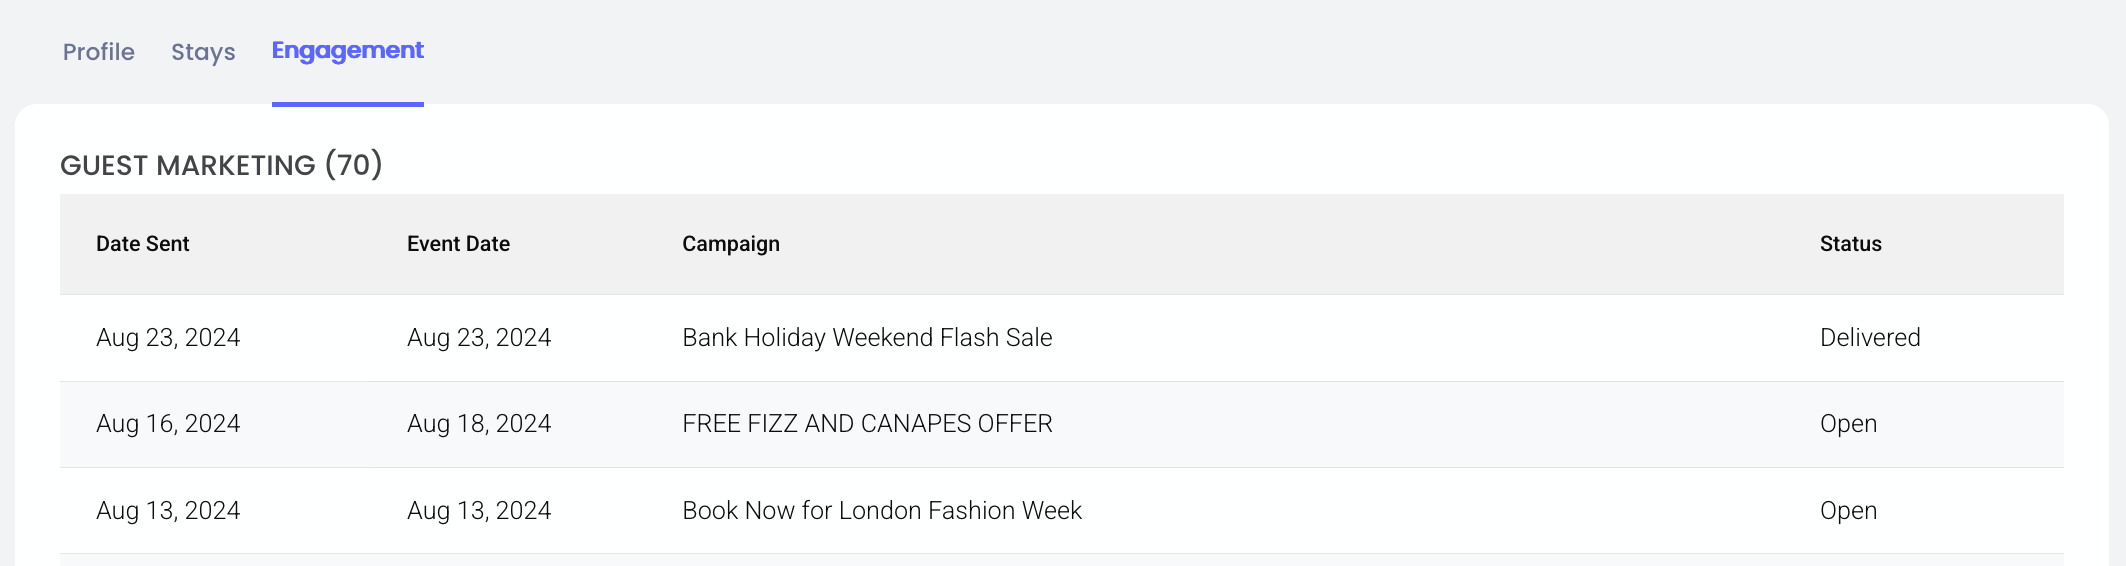Click the Aug 23, 2024 event date
This screenshot has height=566, width=2126.
point(478,338)
